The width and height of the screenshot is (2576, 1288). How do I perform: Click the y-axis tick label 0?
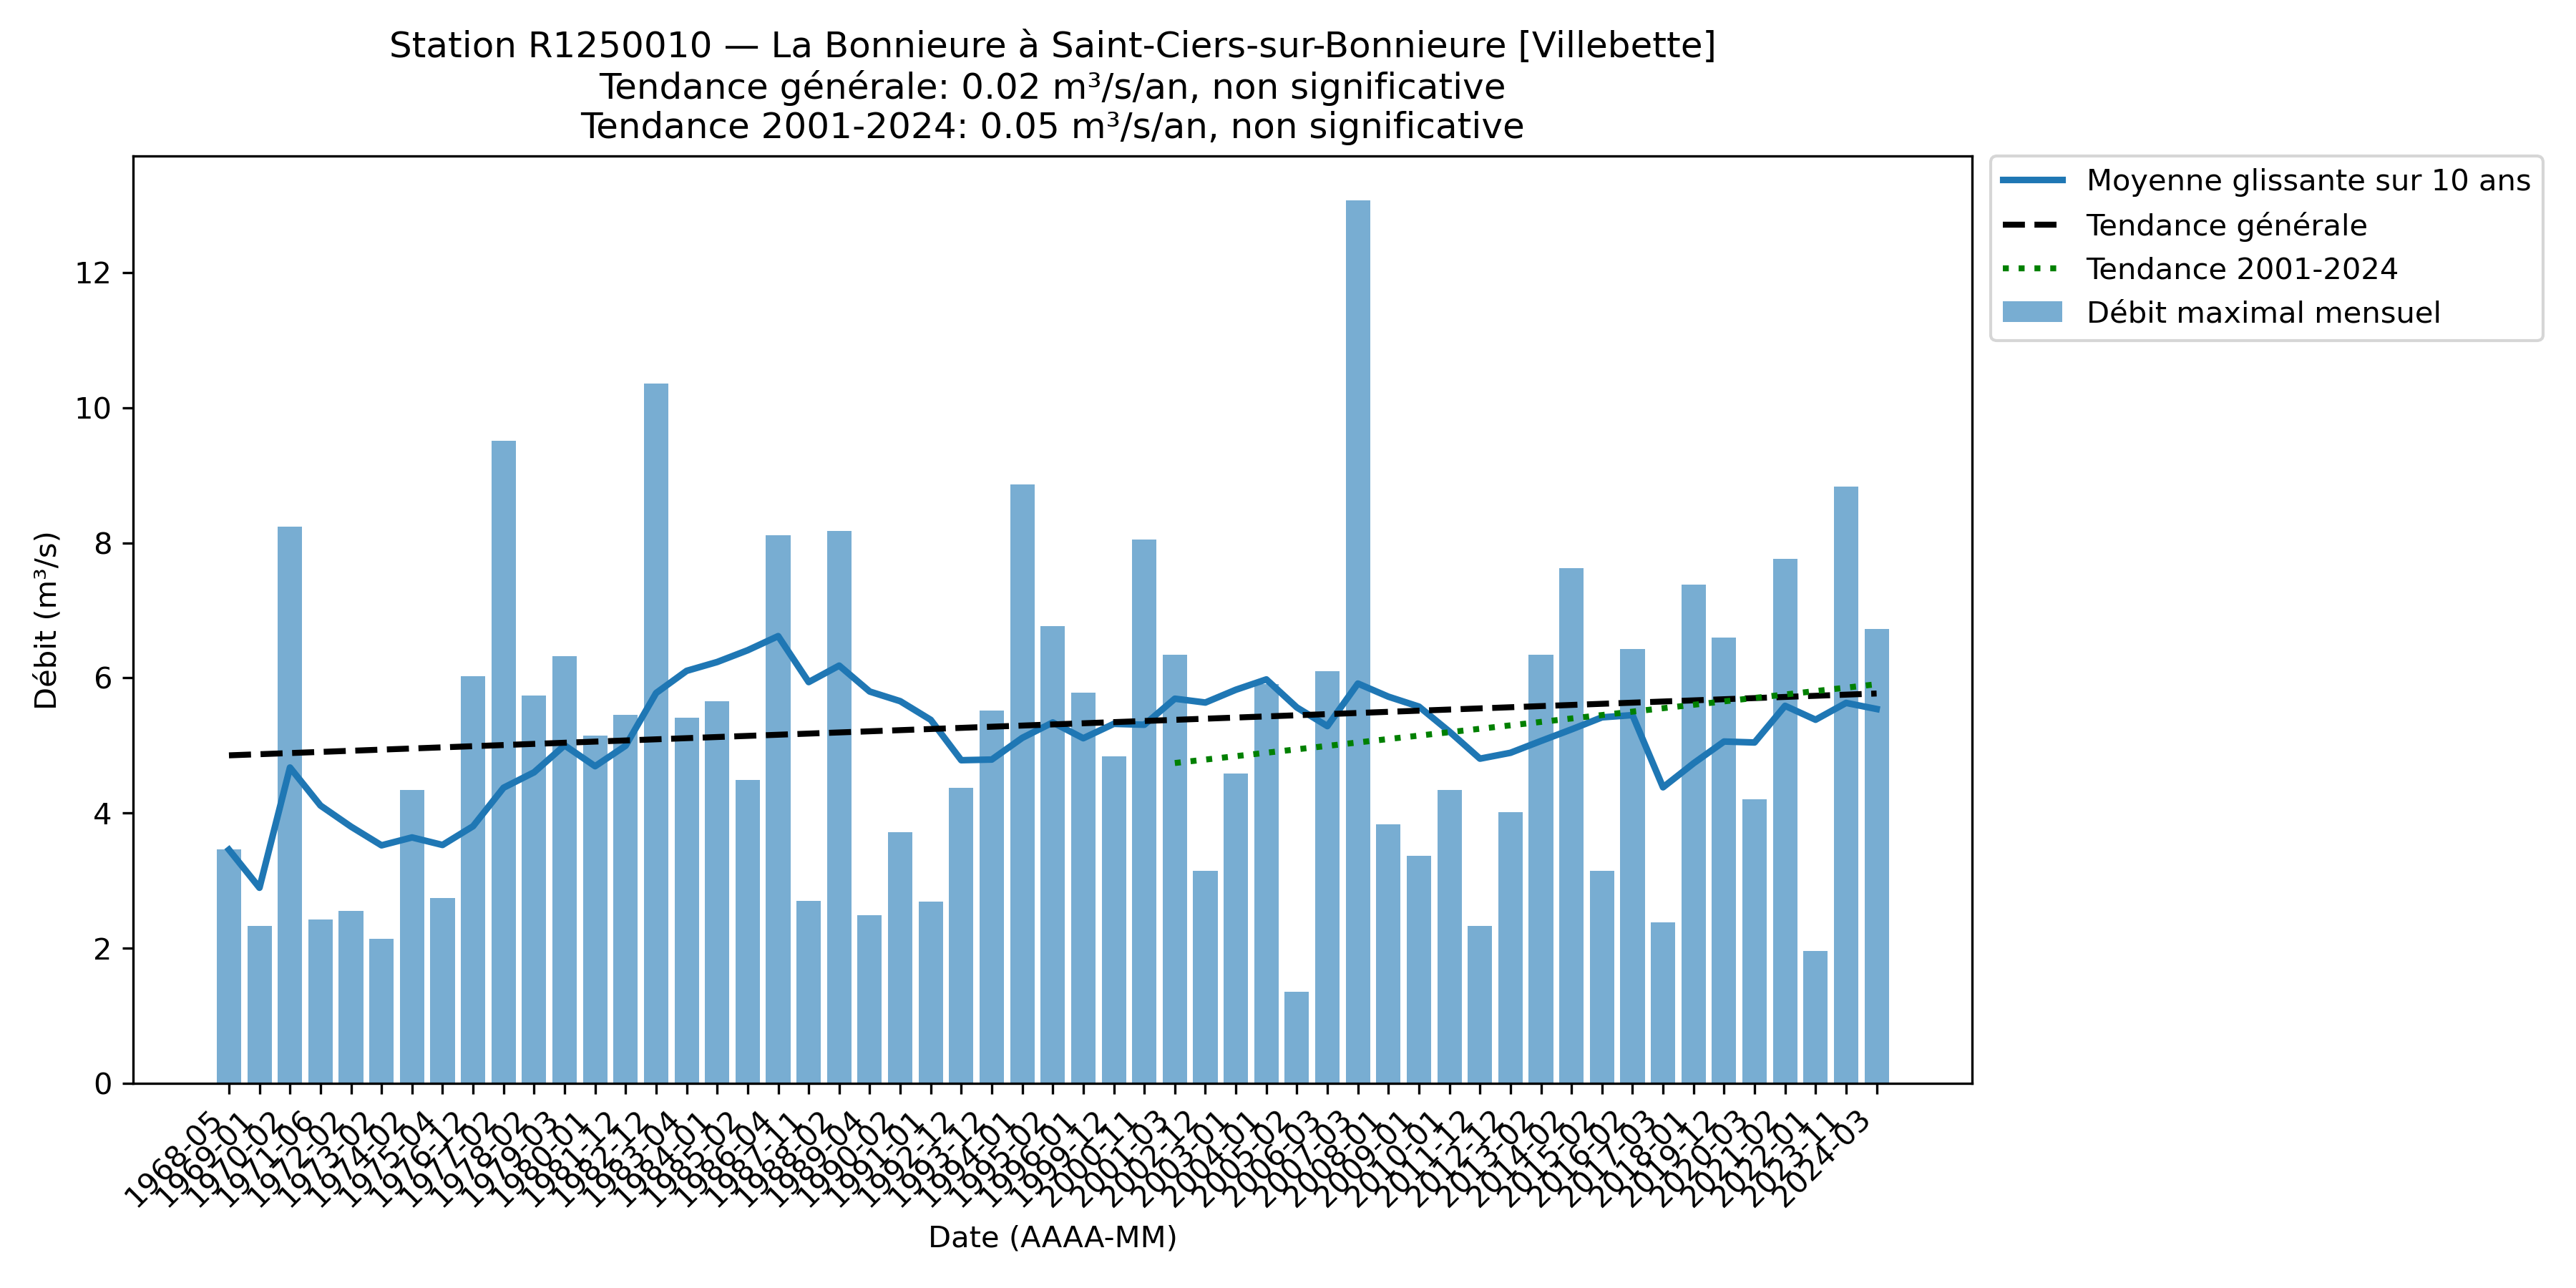(x=102, y=1083)
